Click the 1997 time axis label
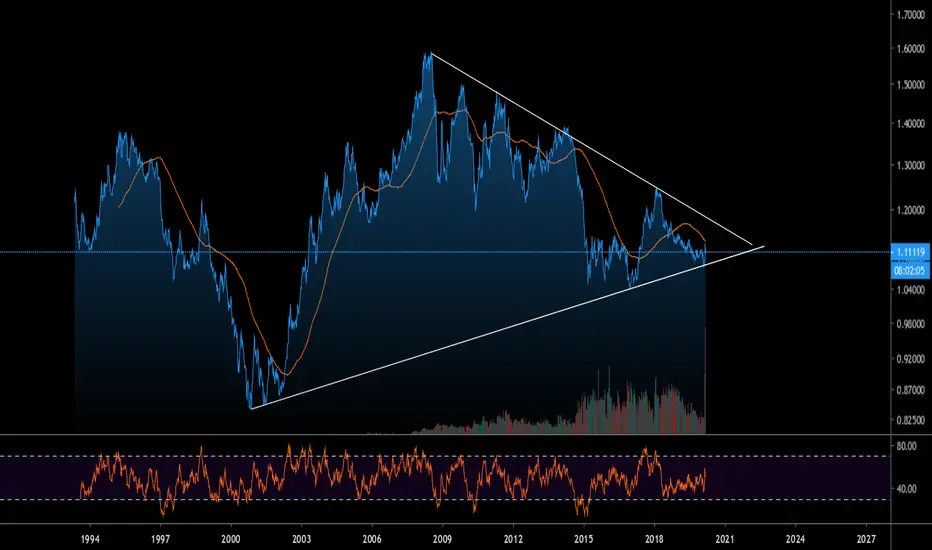The image size is (932, 550). [x=160, y=539]
